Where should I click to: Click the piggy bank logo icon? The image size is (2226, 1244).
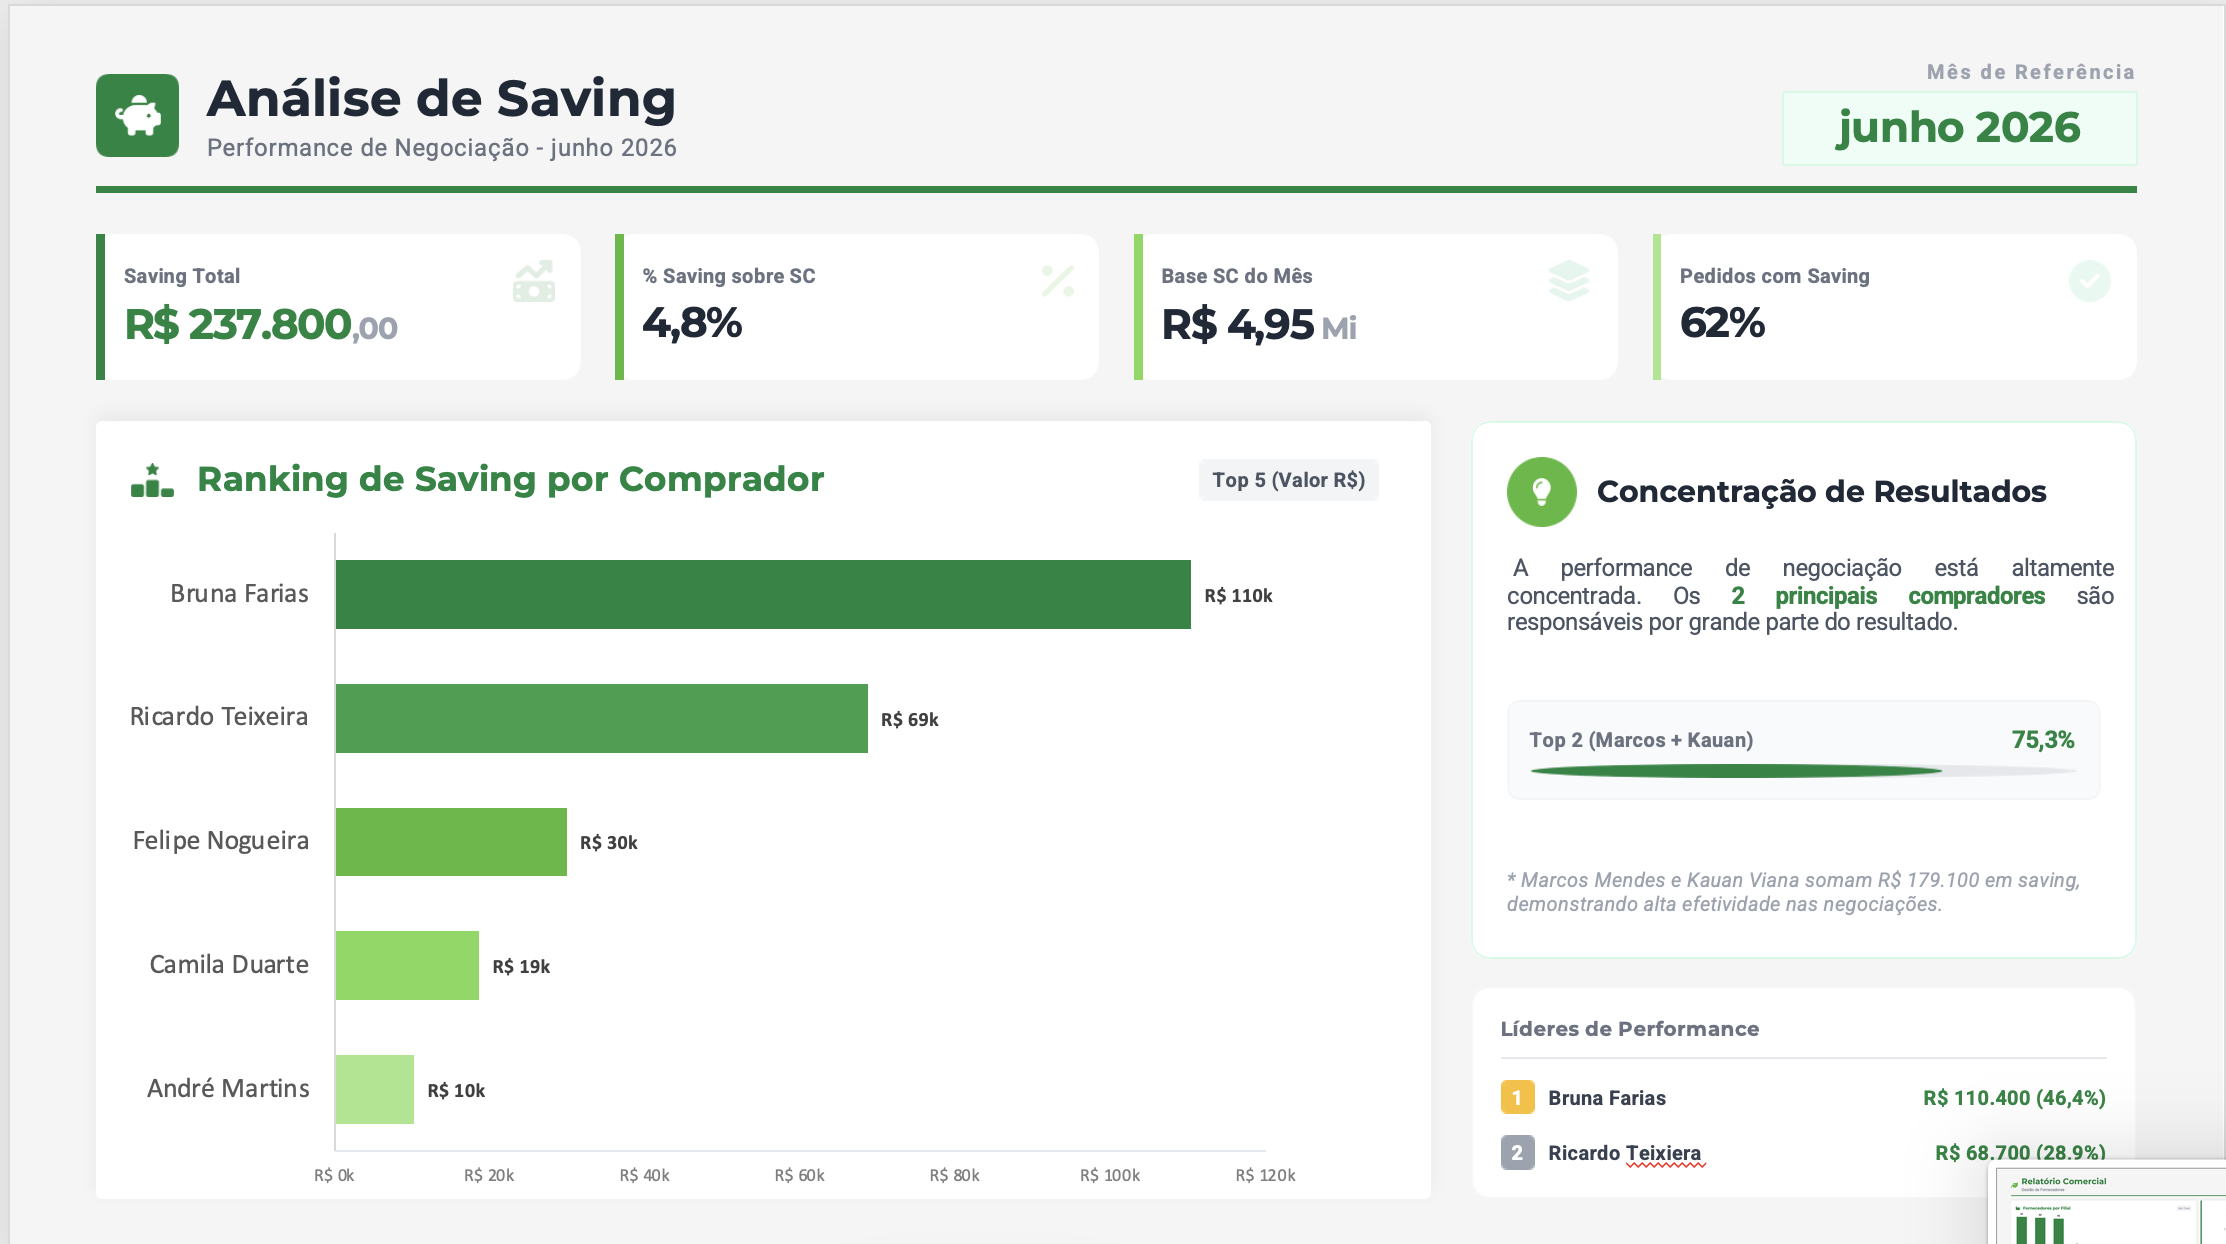point(138,115)
